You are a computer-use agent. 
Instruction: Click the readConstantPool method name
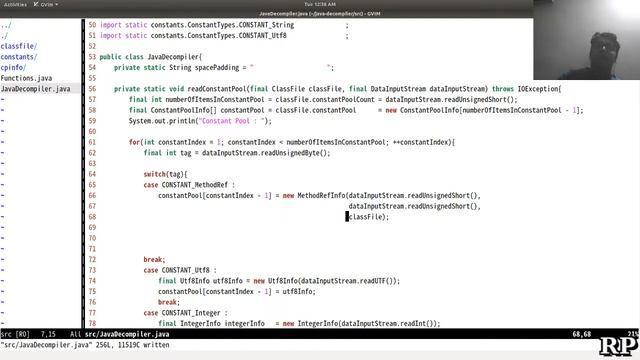point(217,89)
